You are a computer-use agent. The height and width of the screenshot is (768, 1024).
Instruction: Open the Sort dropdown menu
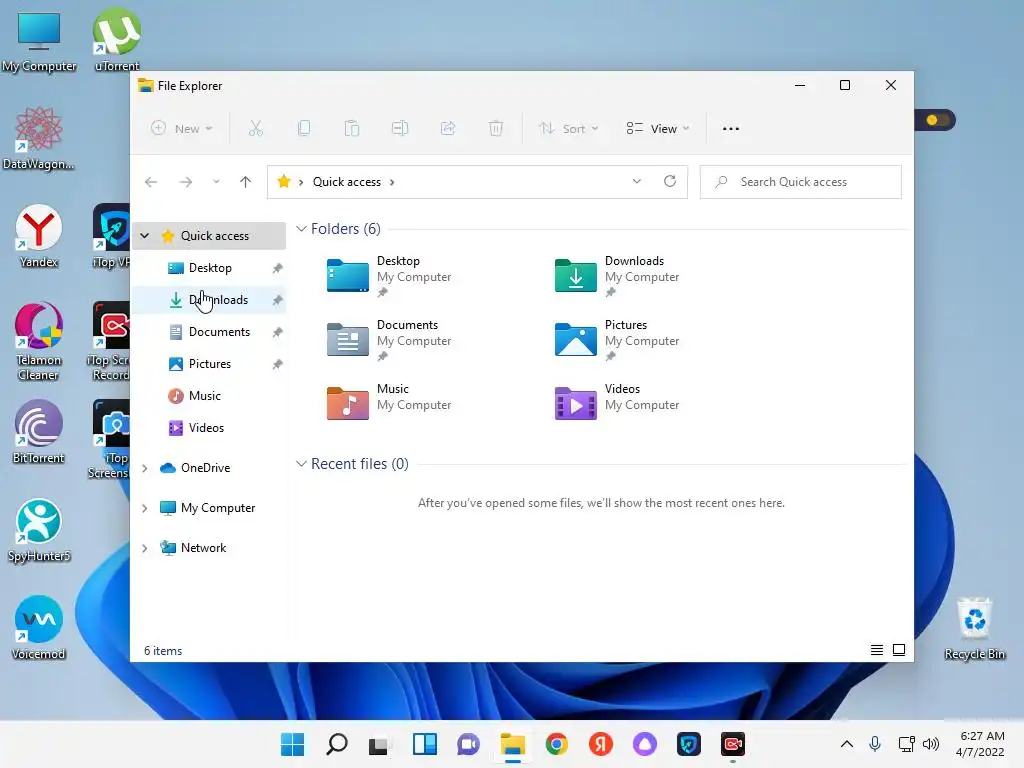pos(568,129)
